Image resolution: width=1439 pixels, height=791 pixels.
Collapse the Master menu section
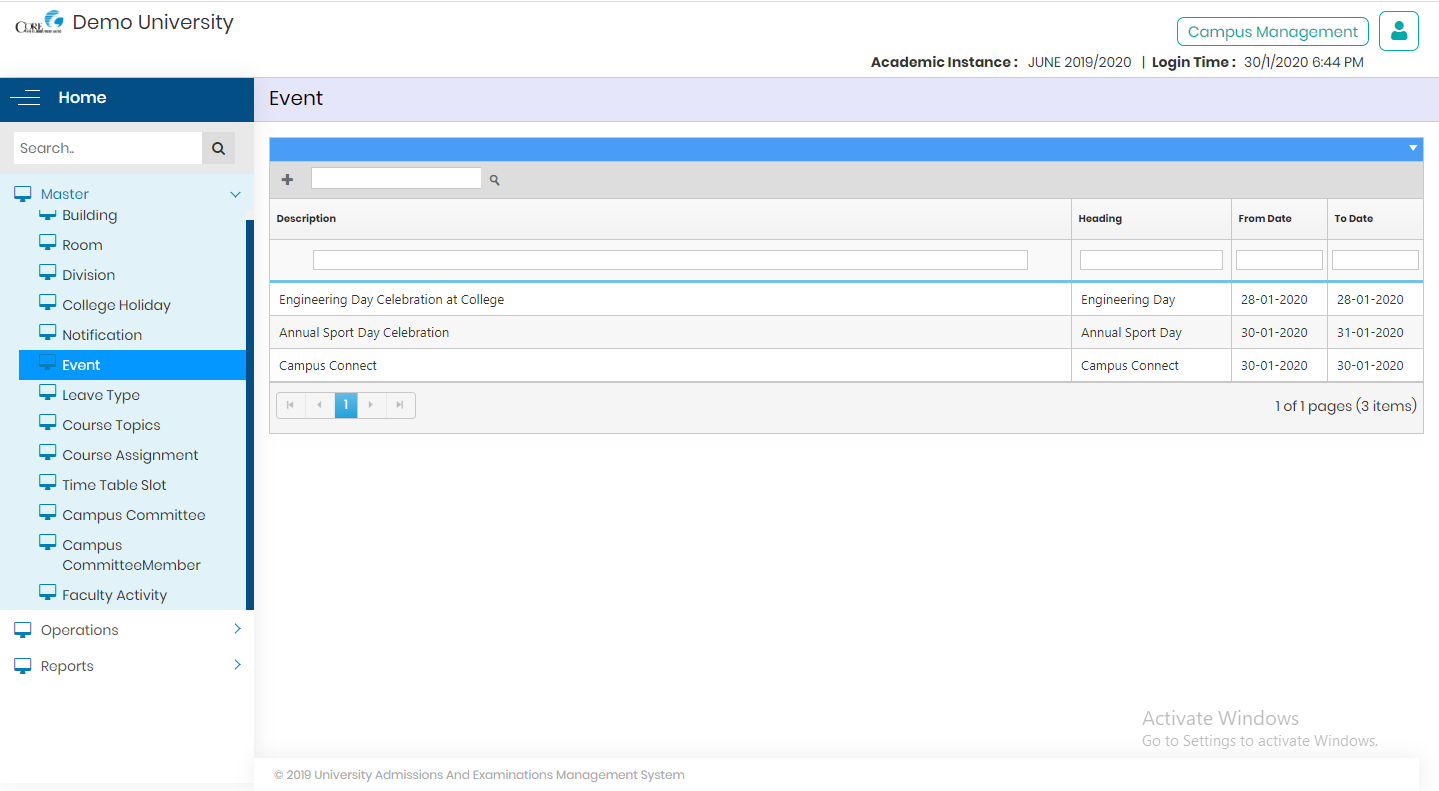click(x=235, y=195)
